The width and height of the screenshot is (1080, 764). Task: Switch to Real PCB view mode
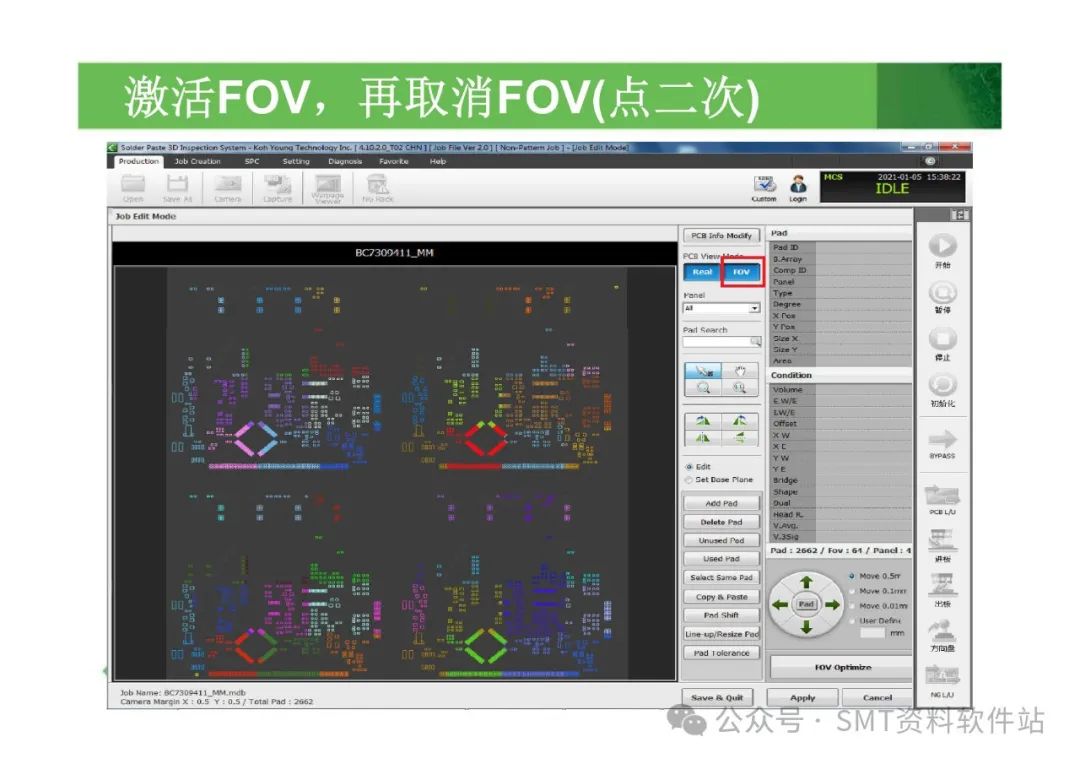[x=703, y=272]
